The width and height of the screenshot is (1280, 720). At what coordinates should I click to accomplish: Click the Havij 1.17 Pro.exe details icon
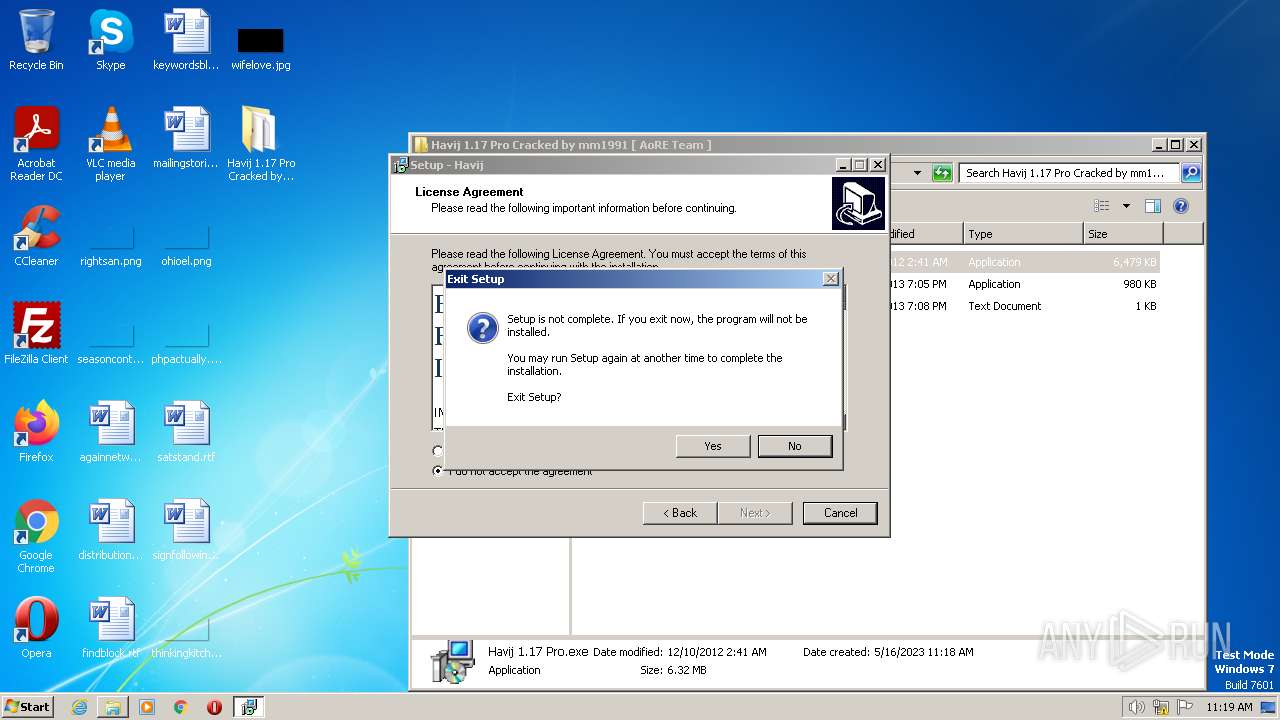[452, 661]
